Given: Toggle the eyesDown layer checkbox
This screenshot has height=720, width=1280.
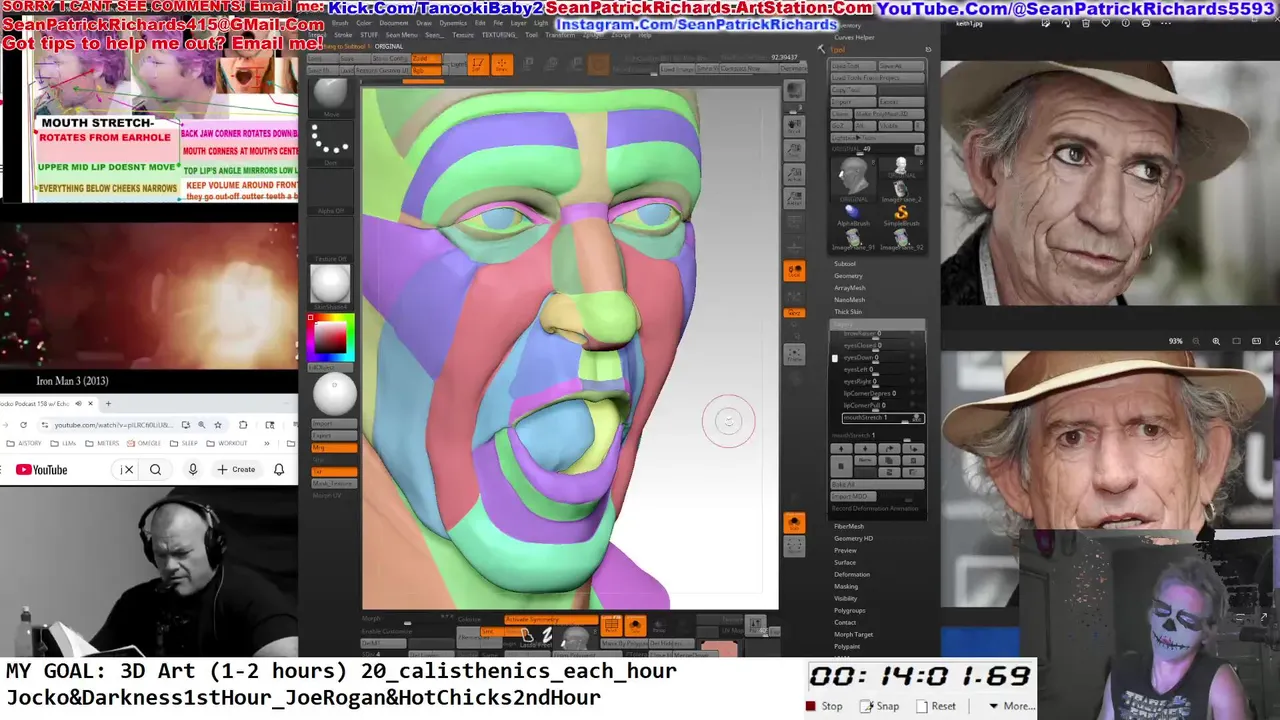Looking at the screenshot, I should click(835, 358).
